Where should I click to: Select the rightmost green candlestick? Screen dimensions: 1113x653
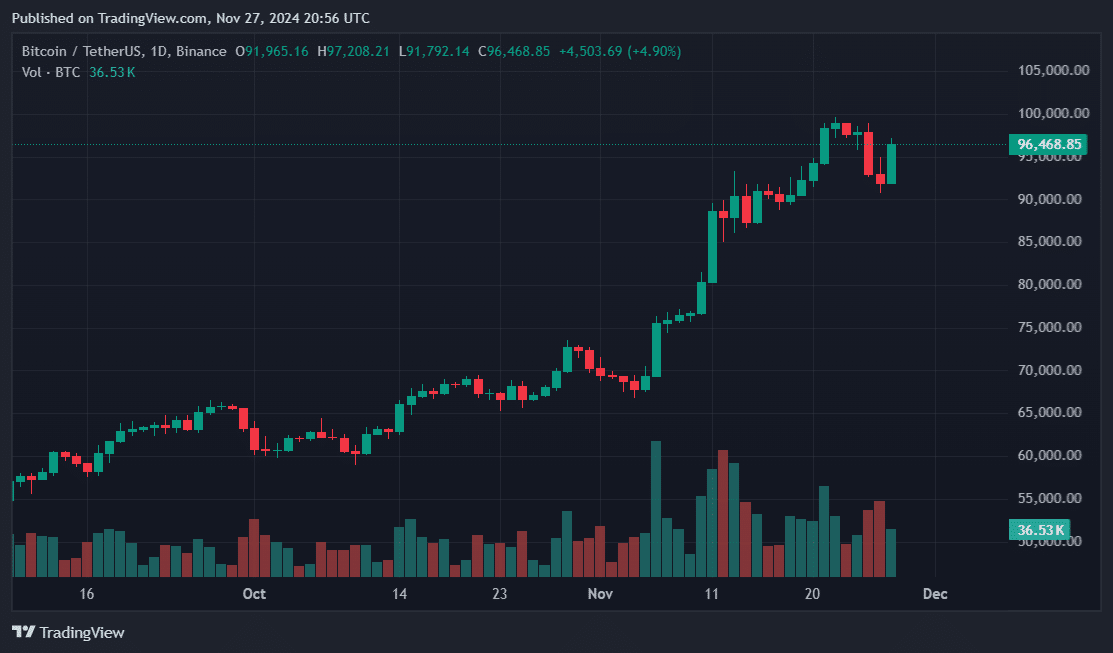(891, 163)
